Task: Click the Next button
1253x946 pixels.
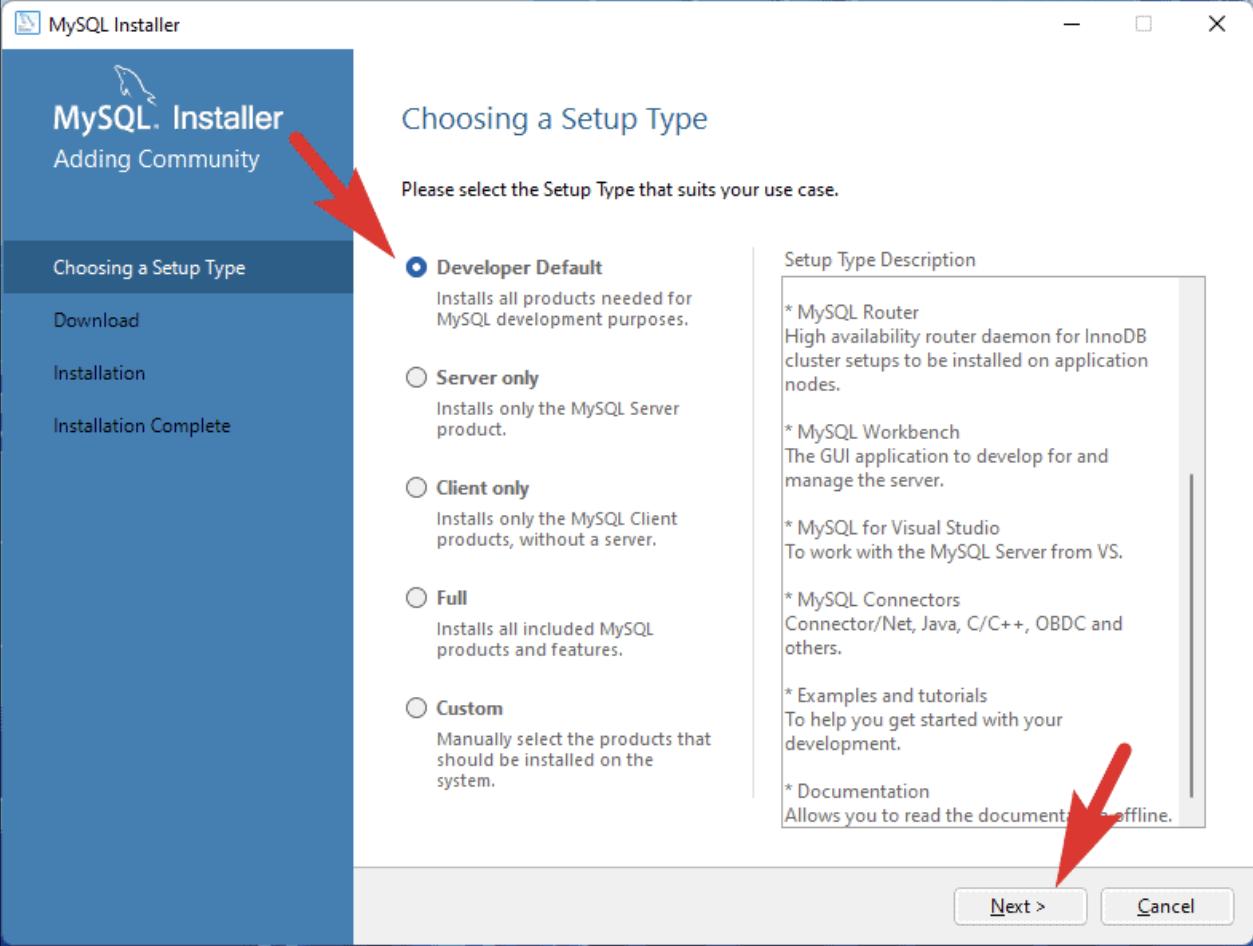Action: coord(1018,906)
